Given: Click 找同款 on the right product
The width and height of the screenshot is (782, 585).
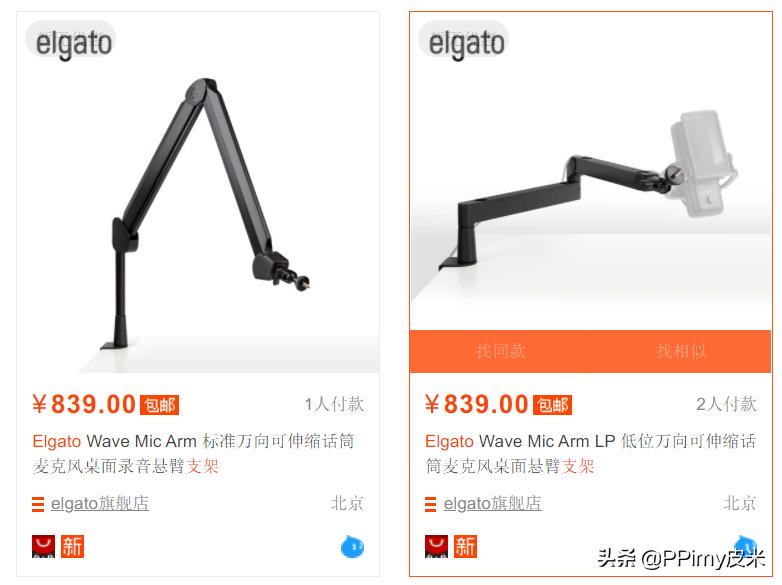Looking at the screenshot, I should click(500, 351).
